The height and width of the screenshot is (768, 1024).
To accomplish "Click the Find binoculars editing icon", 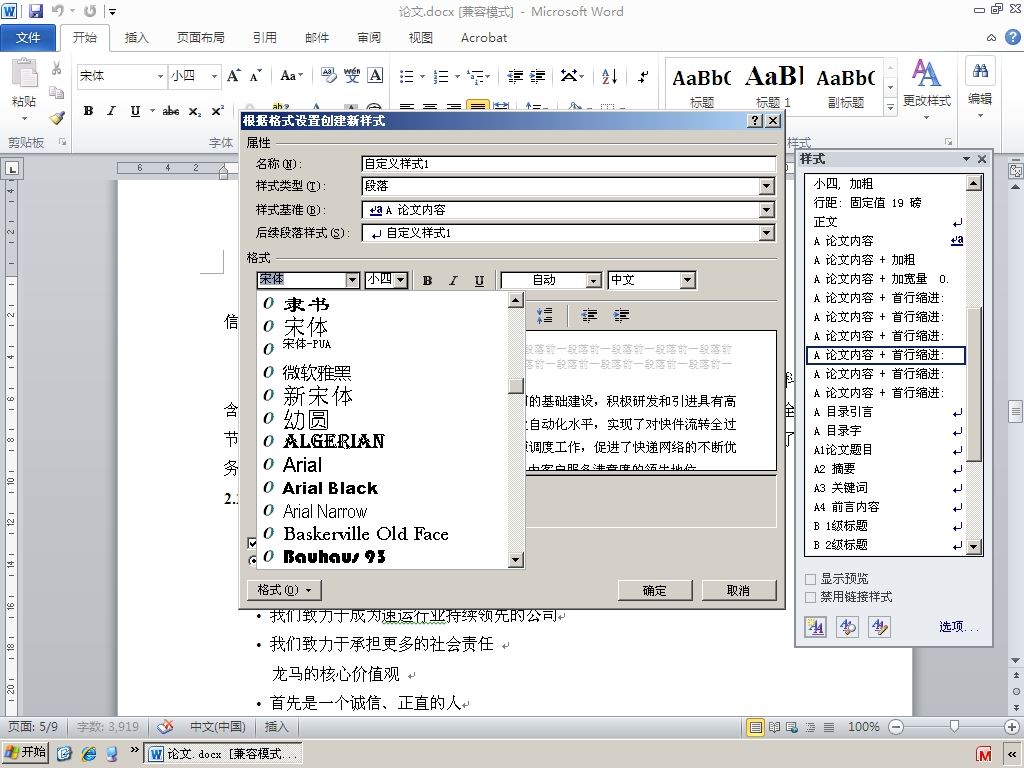I will tap(980, 71).
